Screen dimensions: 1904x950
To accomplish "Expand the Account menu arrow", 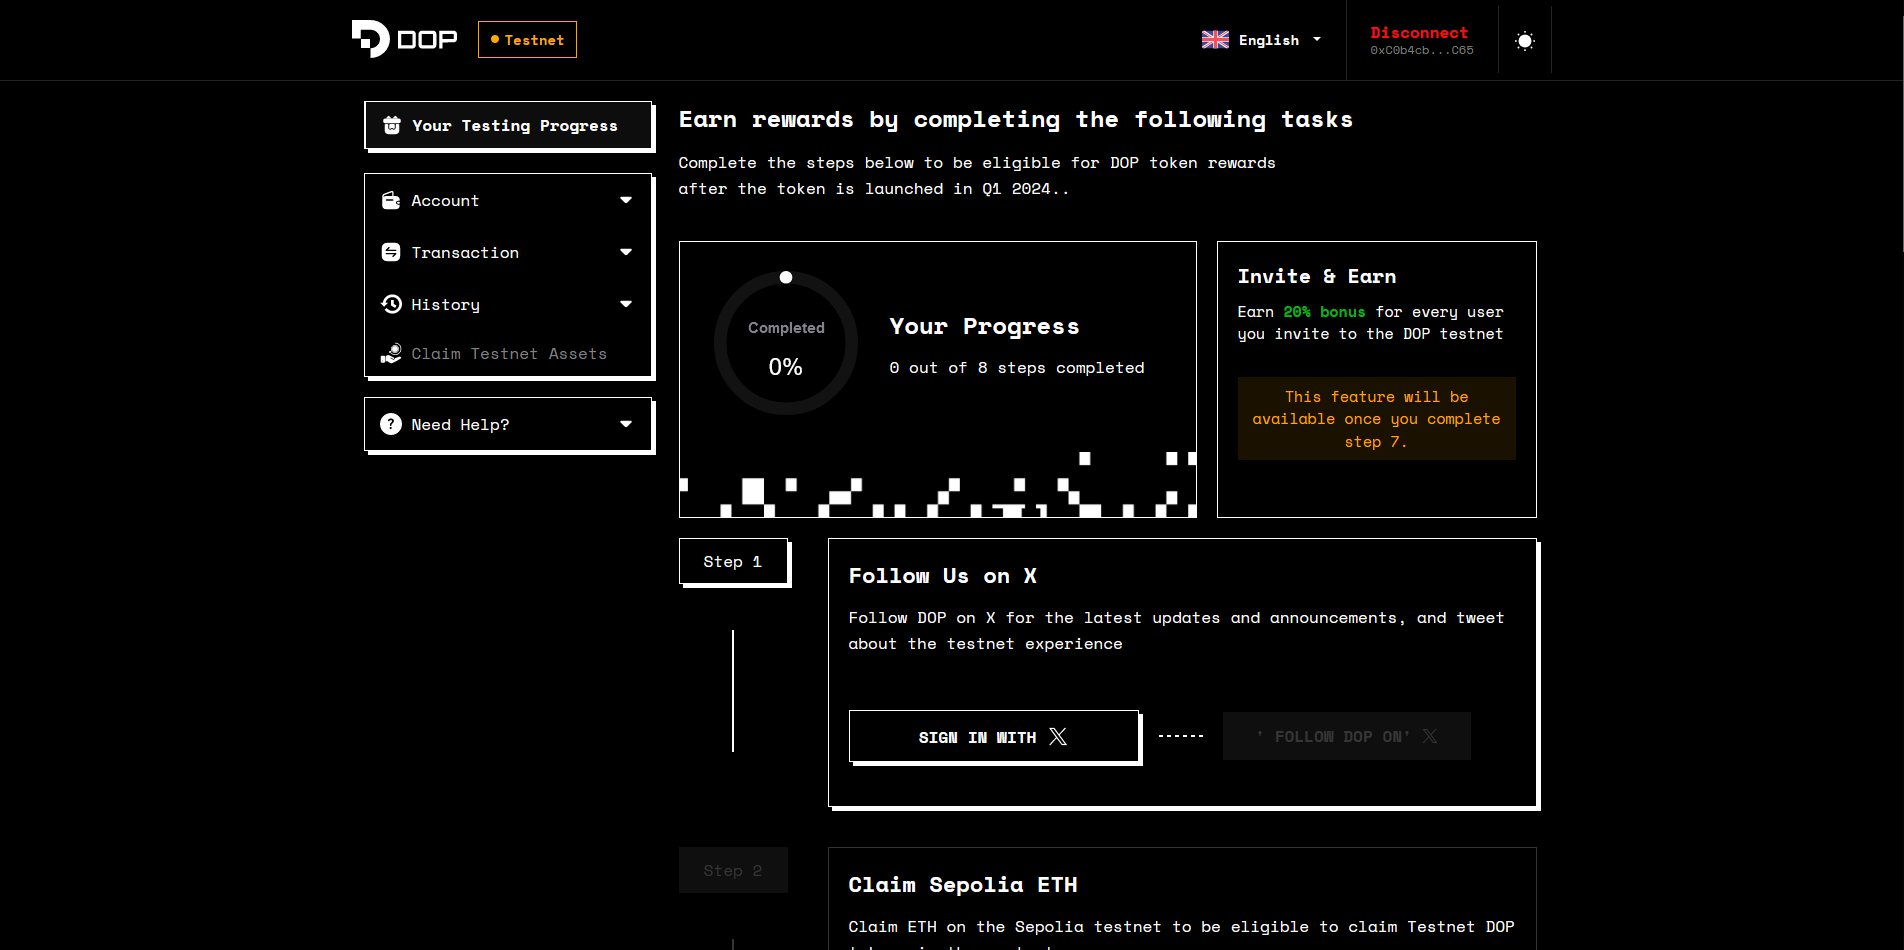I will (x=626, y=201).
